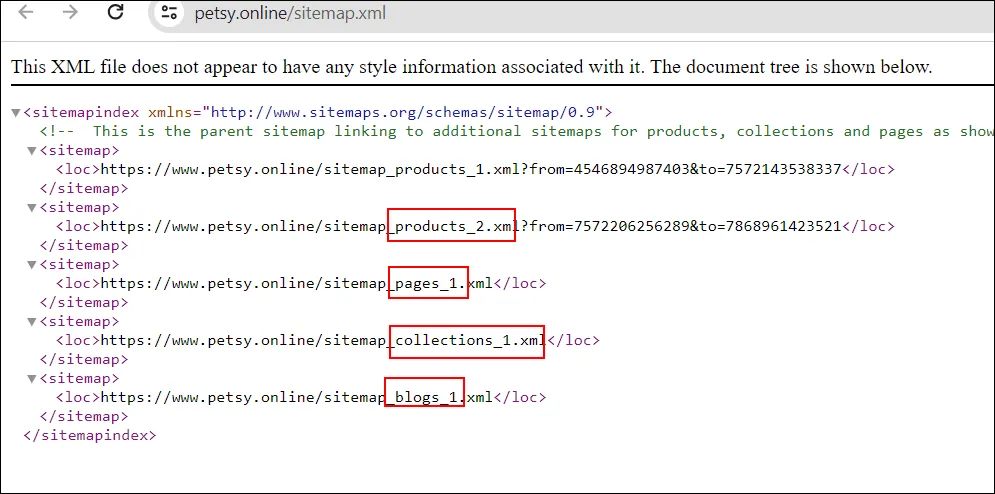Click the sitemap_products_1.xml URL text
Image resolution: width=995 pixels, height=494 pixels.
click(x=471, y=170)
